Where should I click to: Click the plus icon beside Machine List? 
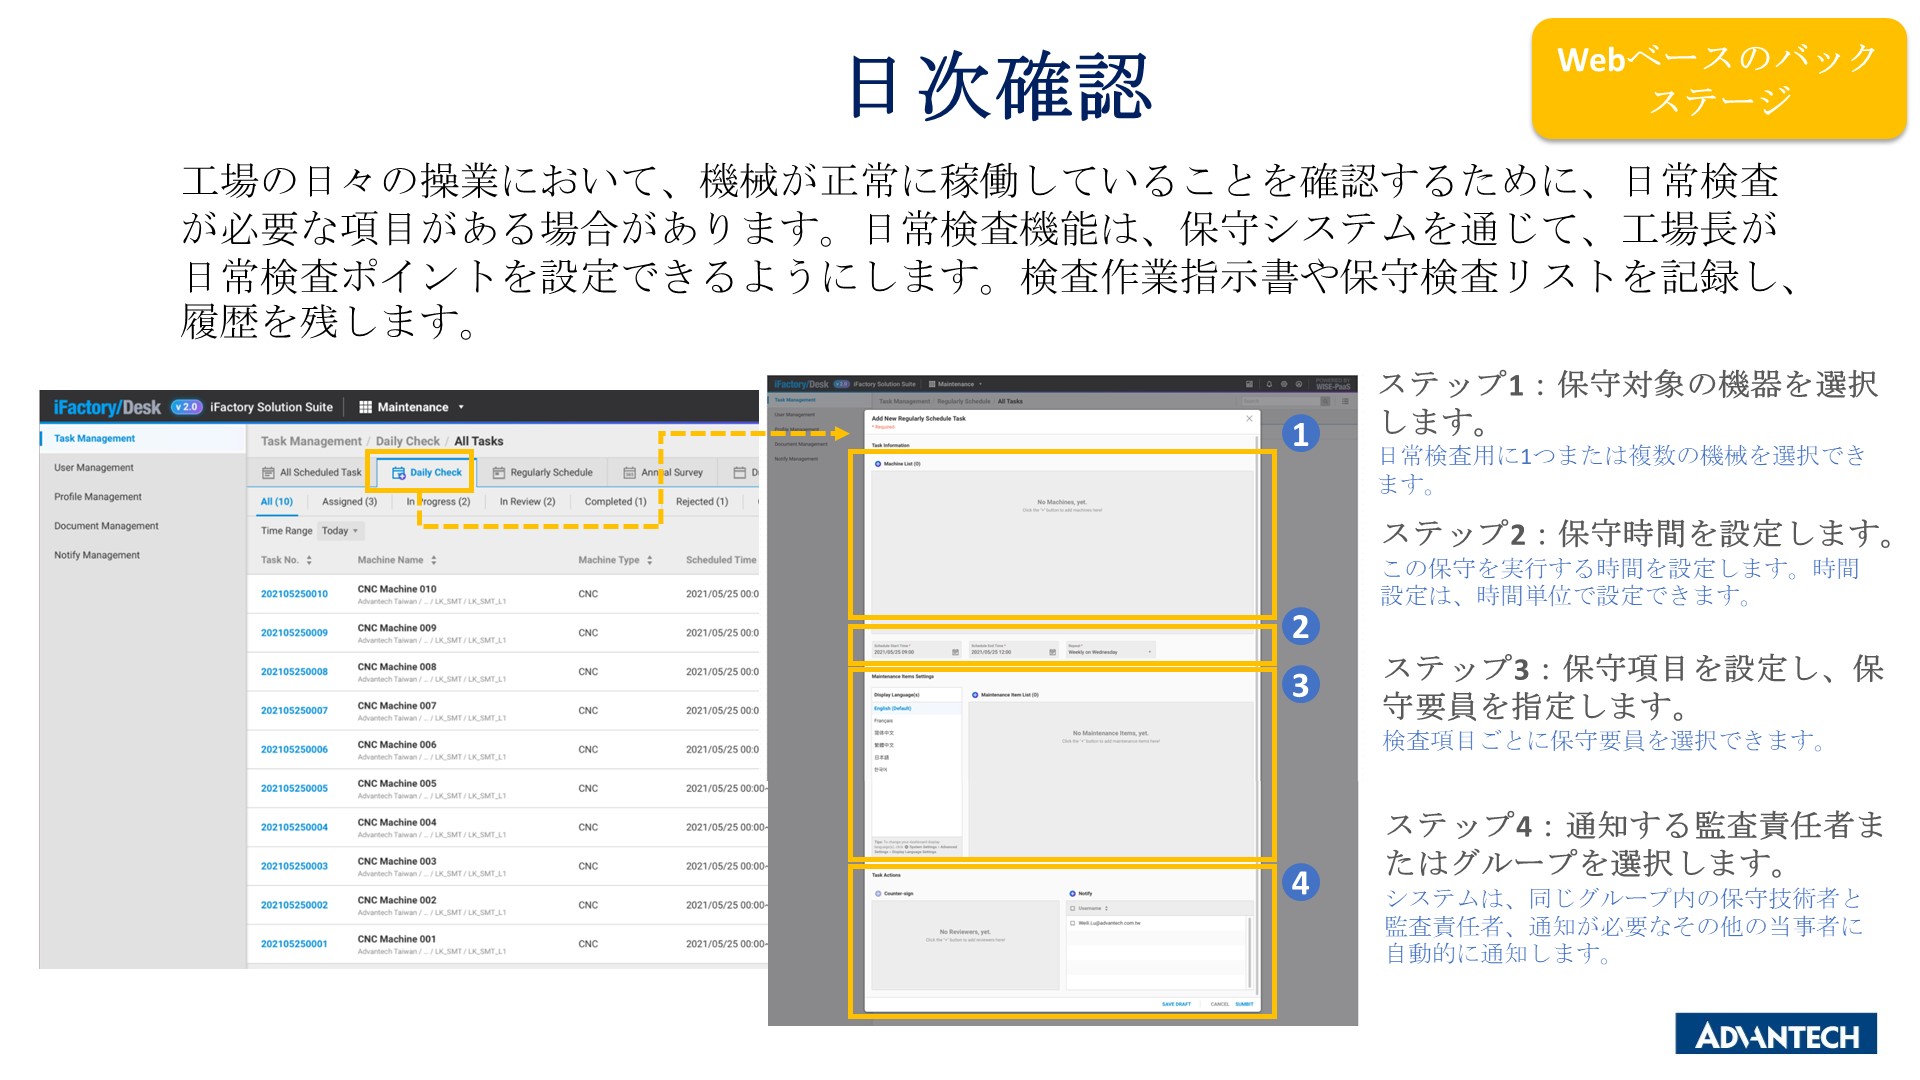click(878, 464)
